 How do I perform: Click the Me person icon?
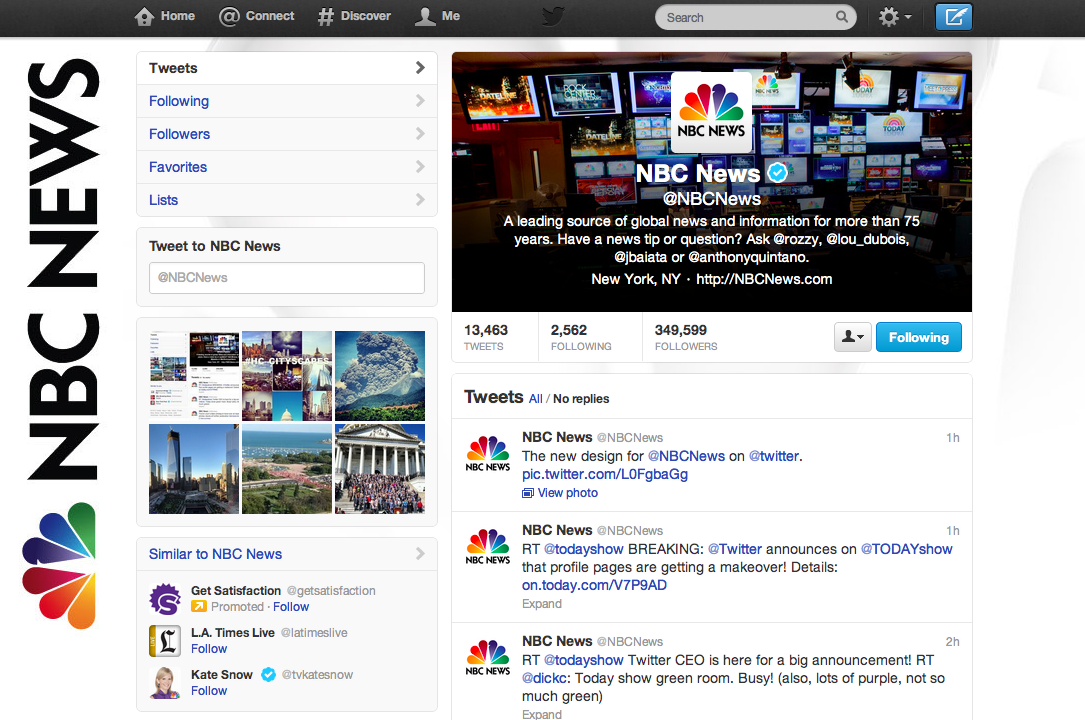(x=425, y=16)
